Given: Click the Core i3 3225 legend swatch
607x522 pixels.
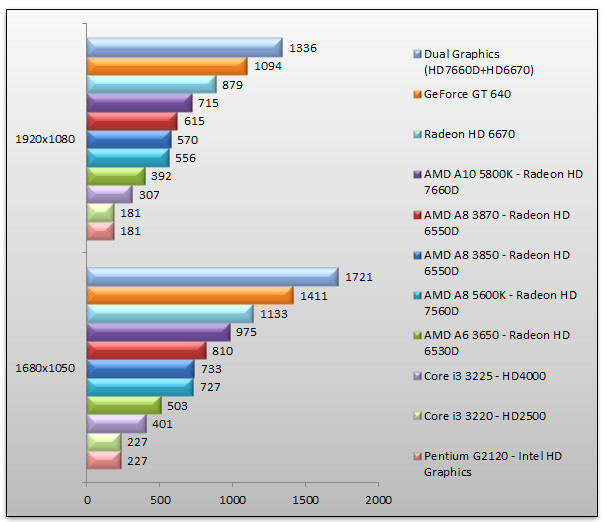Looking at the screenshot, I should pos(417,376).
